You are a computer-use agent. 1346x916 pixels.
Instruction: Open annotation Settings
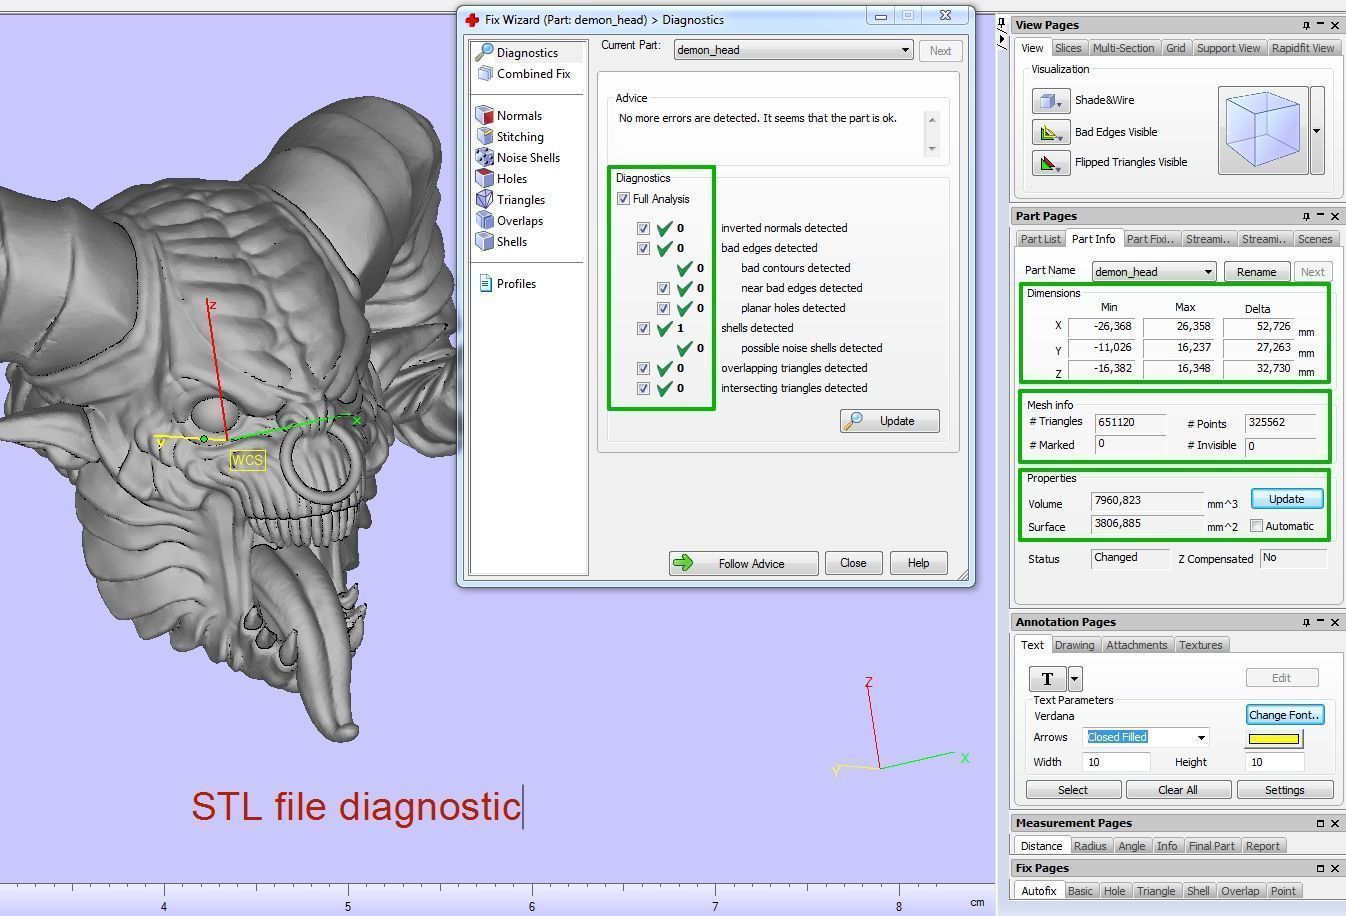[1285, 790]
